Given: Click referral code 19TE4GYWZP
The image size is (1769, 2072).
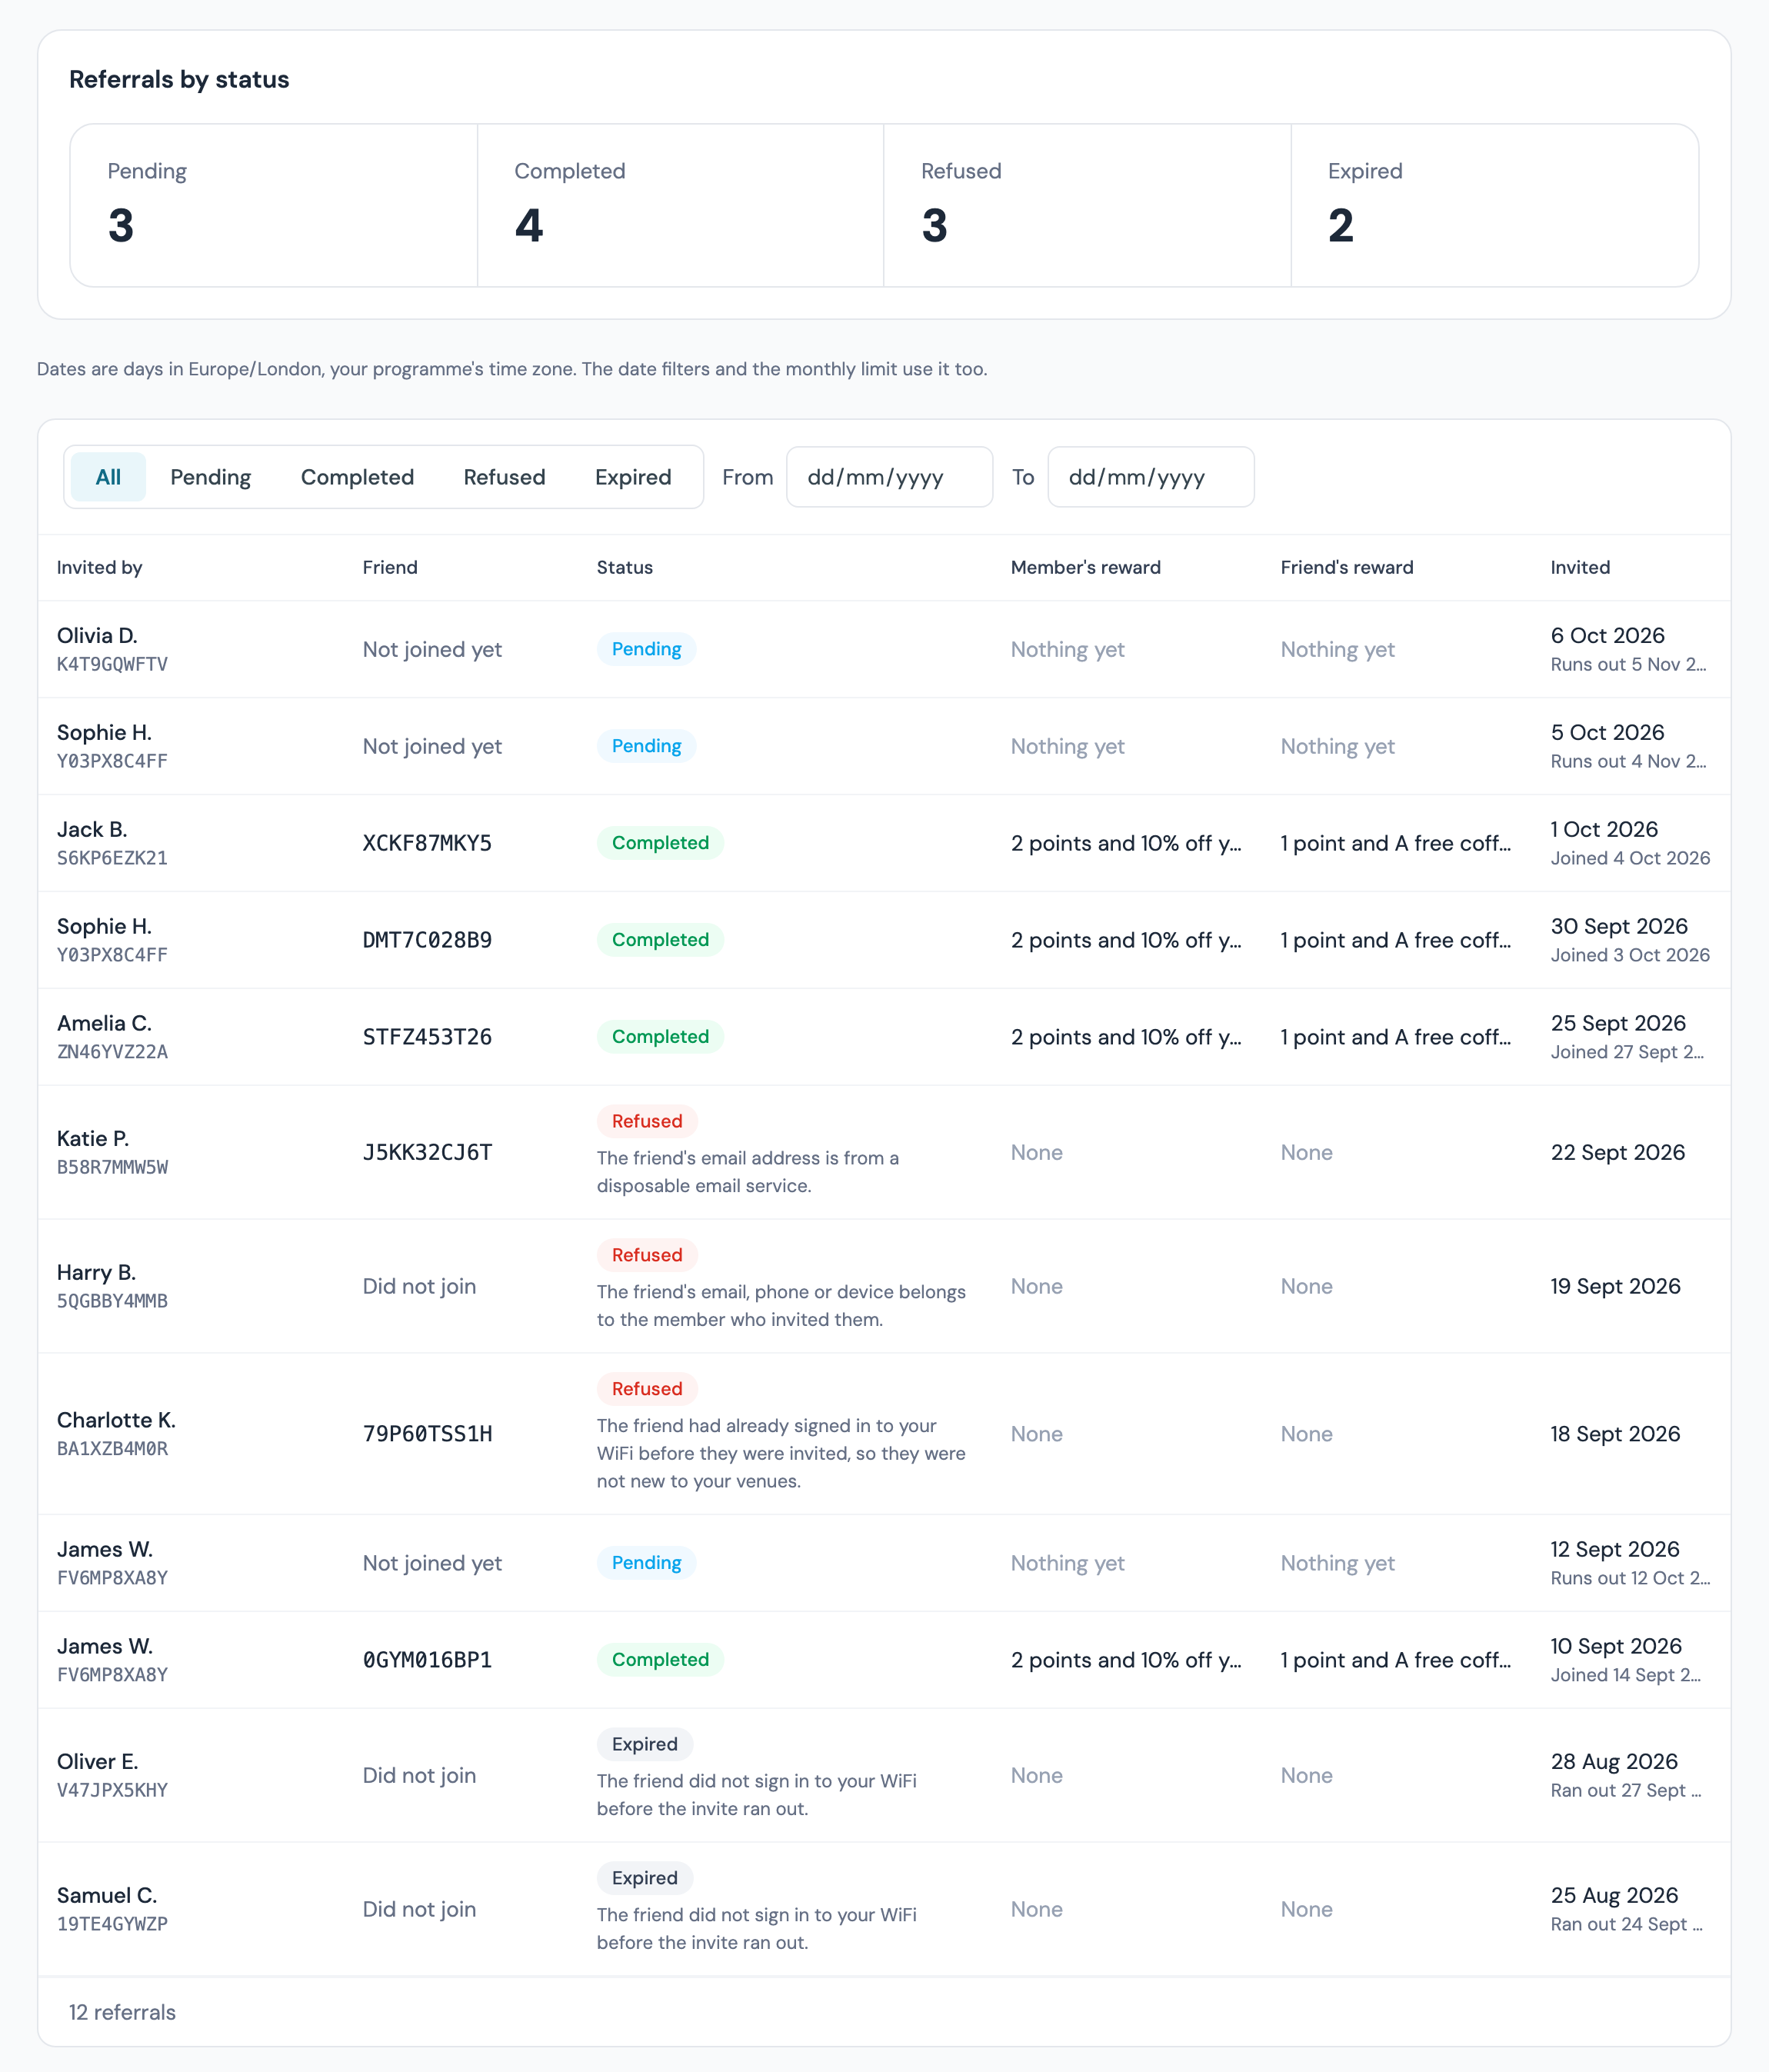Looking at the screenshot, I should coord(112,1924).
